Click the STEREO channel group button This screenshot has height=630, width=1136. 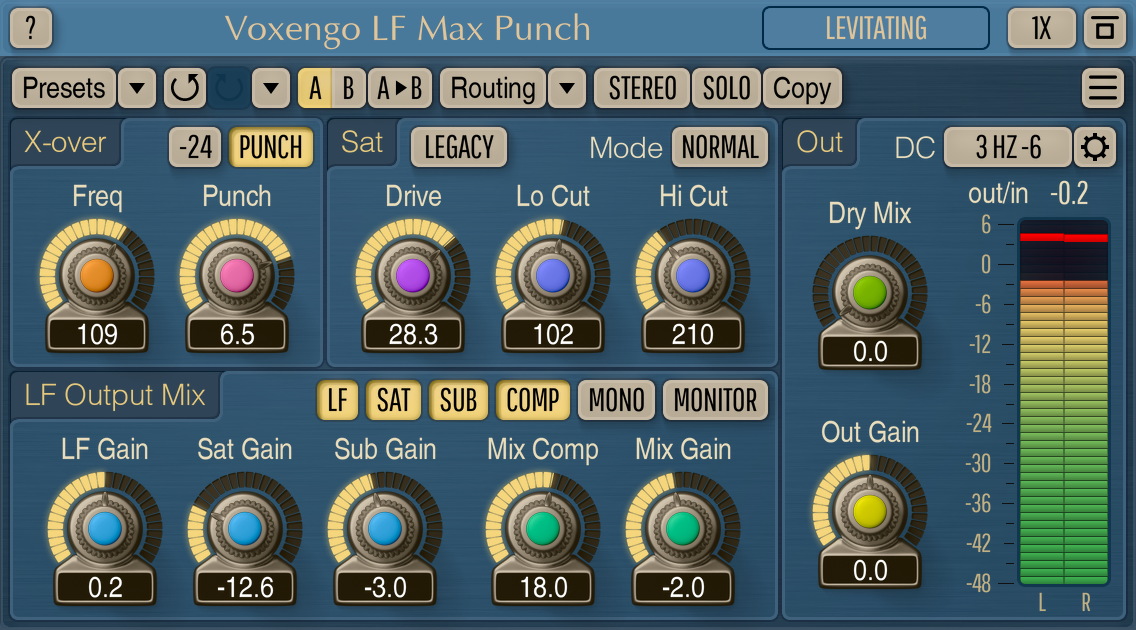[x=642, y=88]
